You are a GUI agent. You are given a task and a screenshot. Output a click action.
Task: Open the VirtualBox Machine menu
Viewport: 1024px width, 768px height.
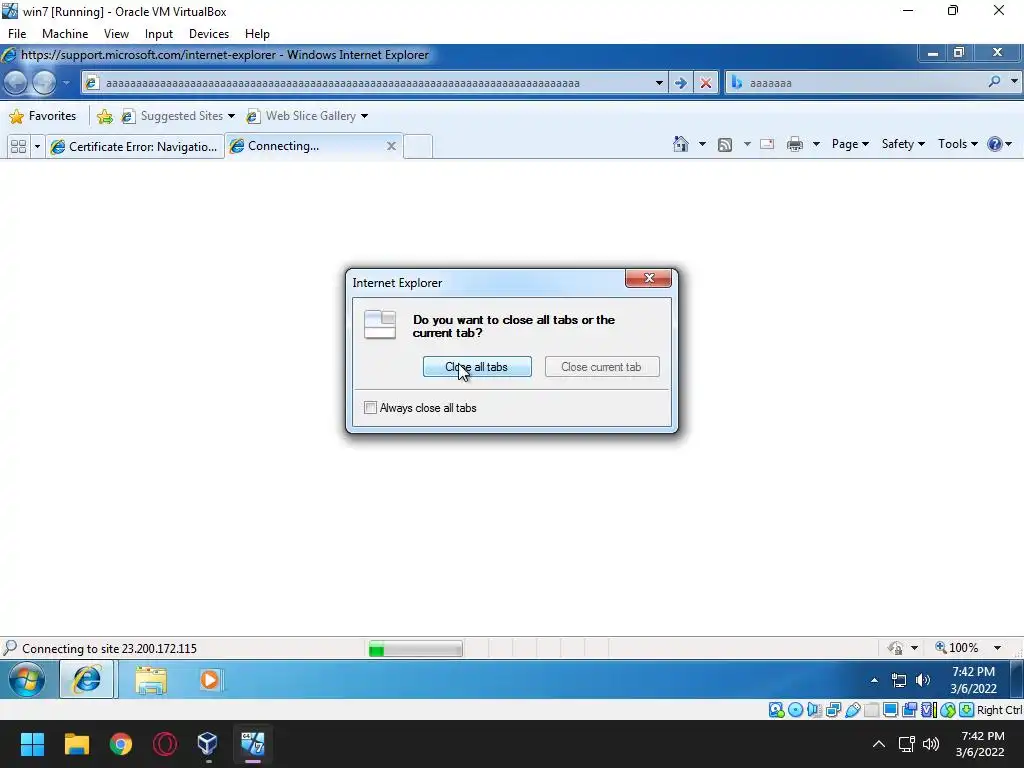pyautogui.click(x=65, y=34)
